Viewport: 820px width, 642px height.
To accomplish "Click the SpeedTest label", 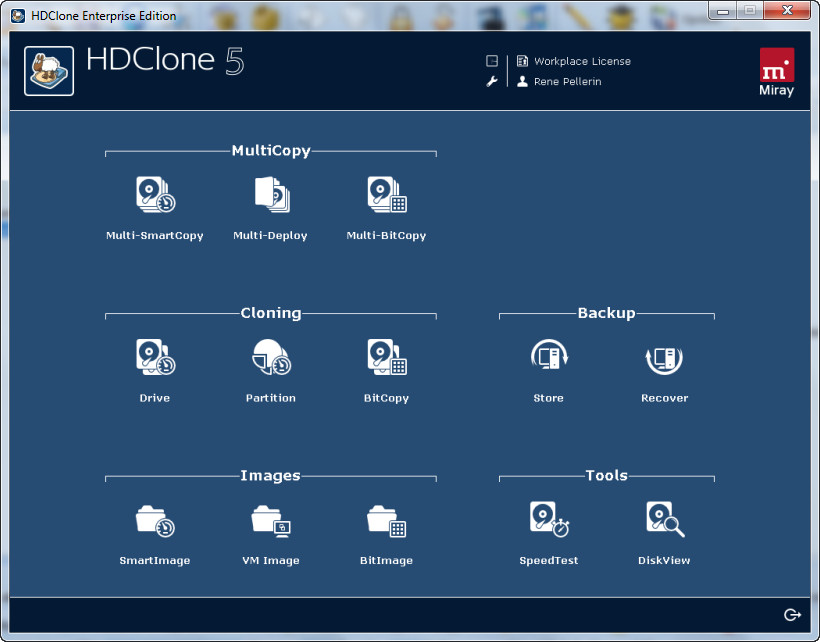I will pos(549,560).
